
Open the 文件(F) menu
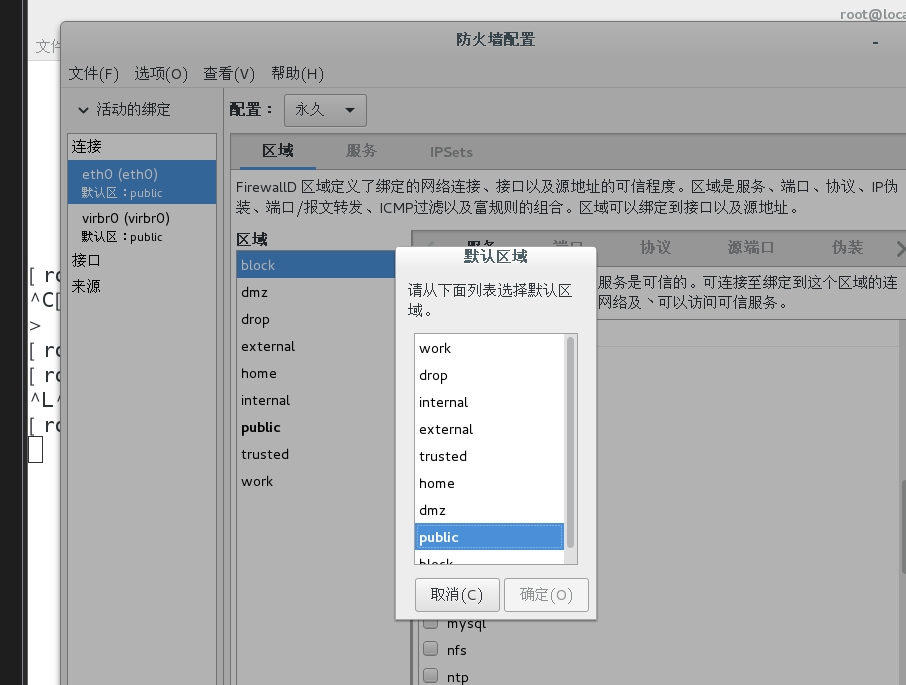(94, 74)
